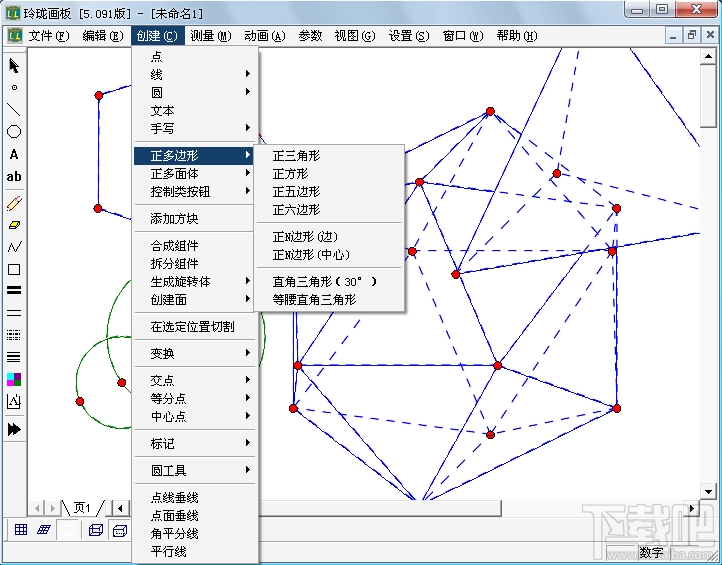This screenshot has height=565, width=722.
Task: Select the point tool in the left toolbar
Action: point(14,87)
